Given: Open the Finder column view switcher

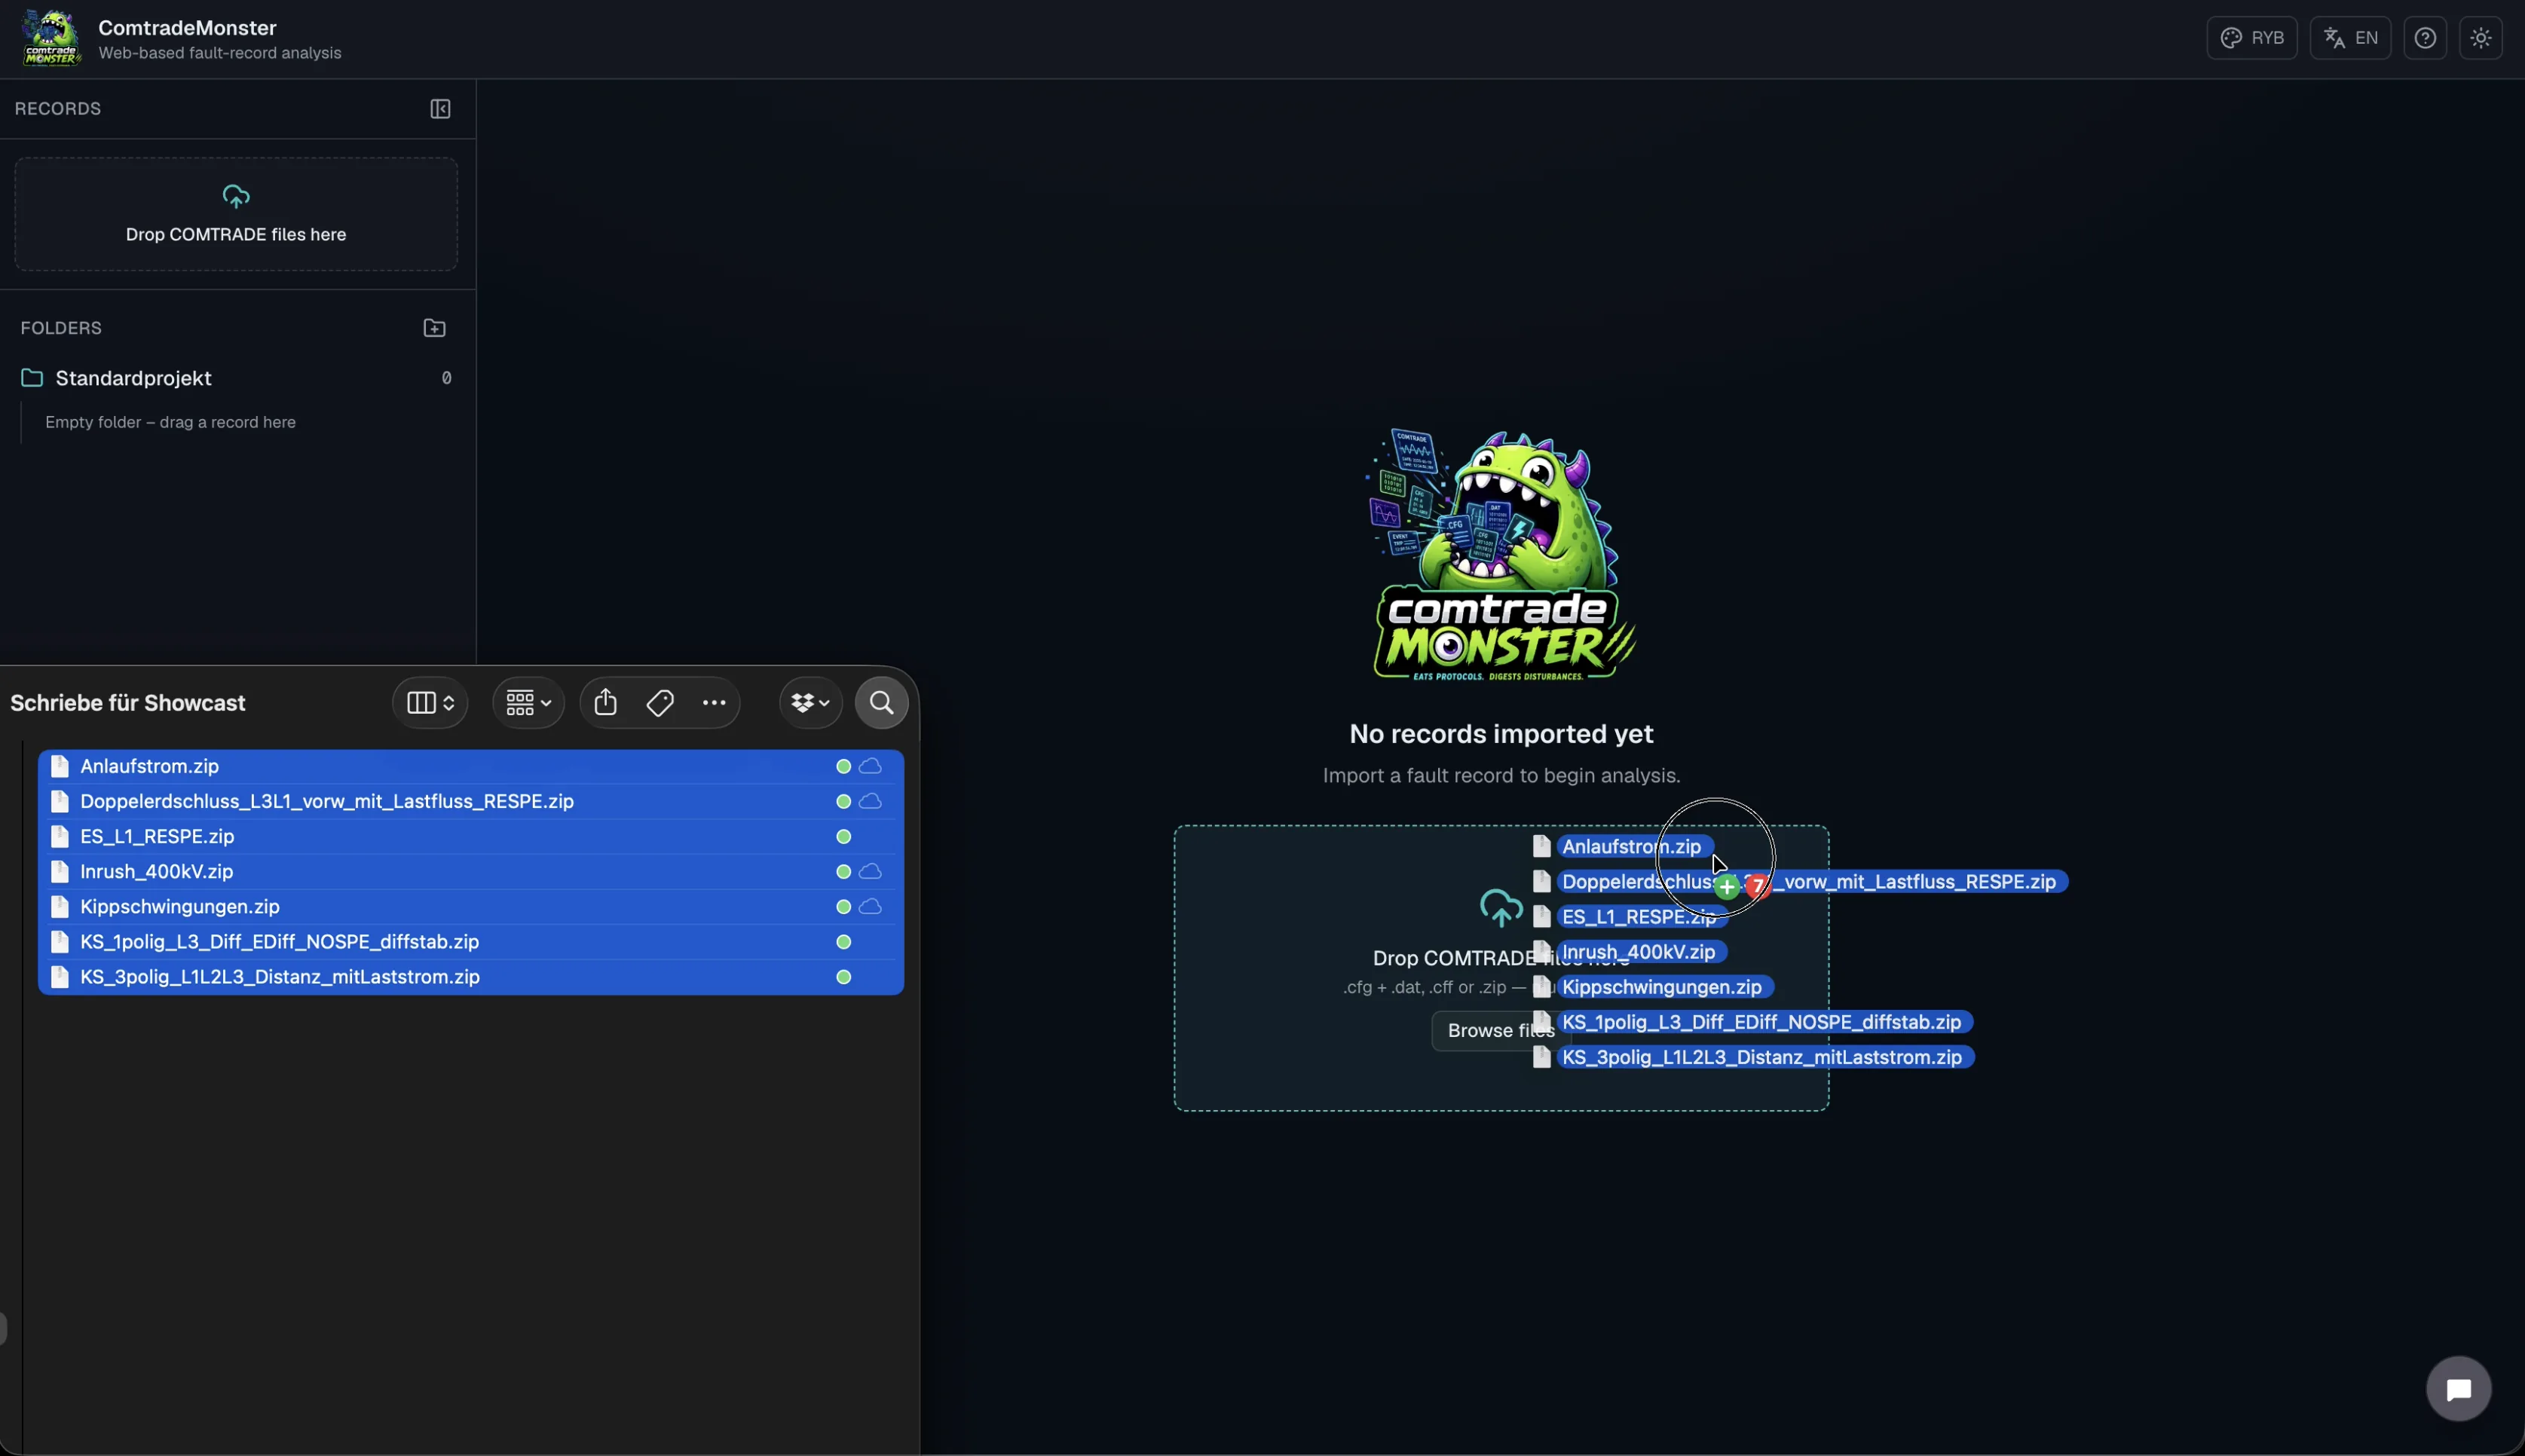Looking at the screenshot, I should [x=430, y=703].
